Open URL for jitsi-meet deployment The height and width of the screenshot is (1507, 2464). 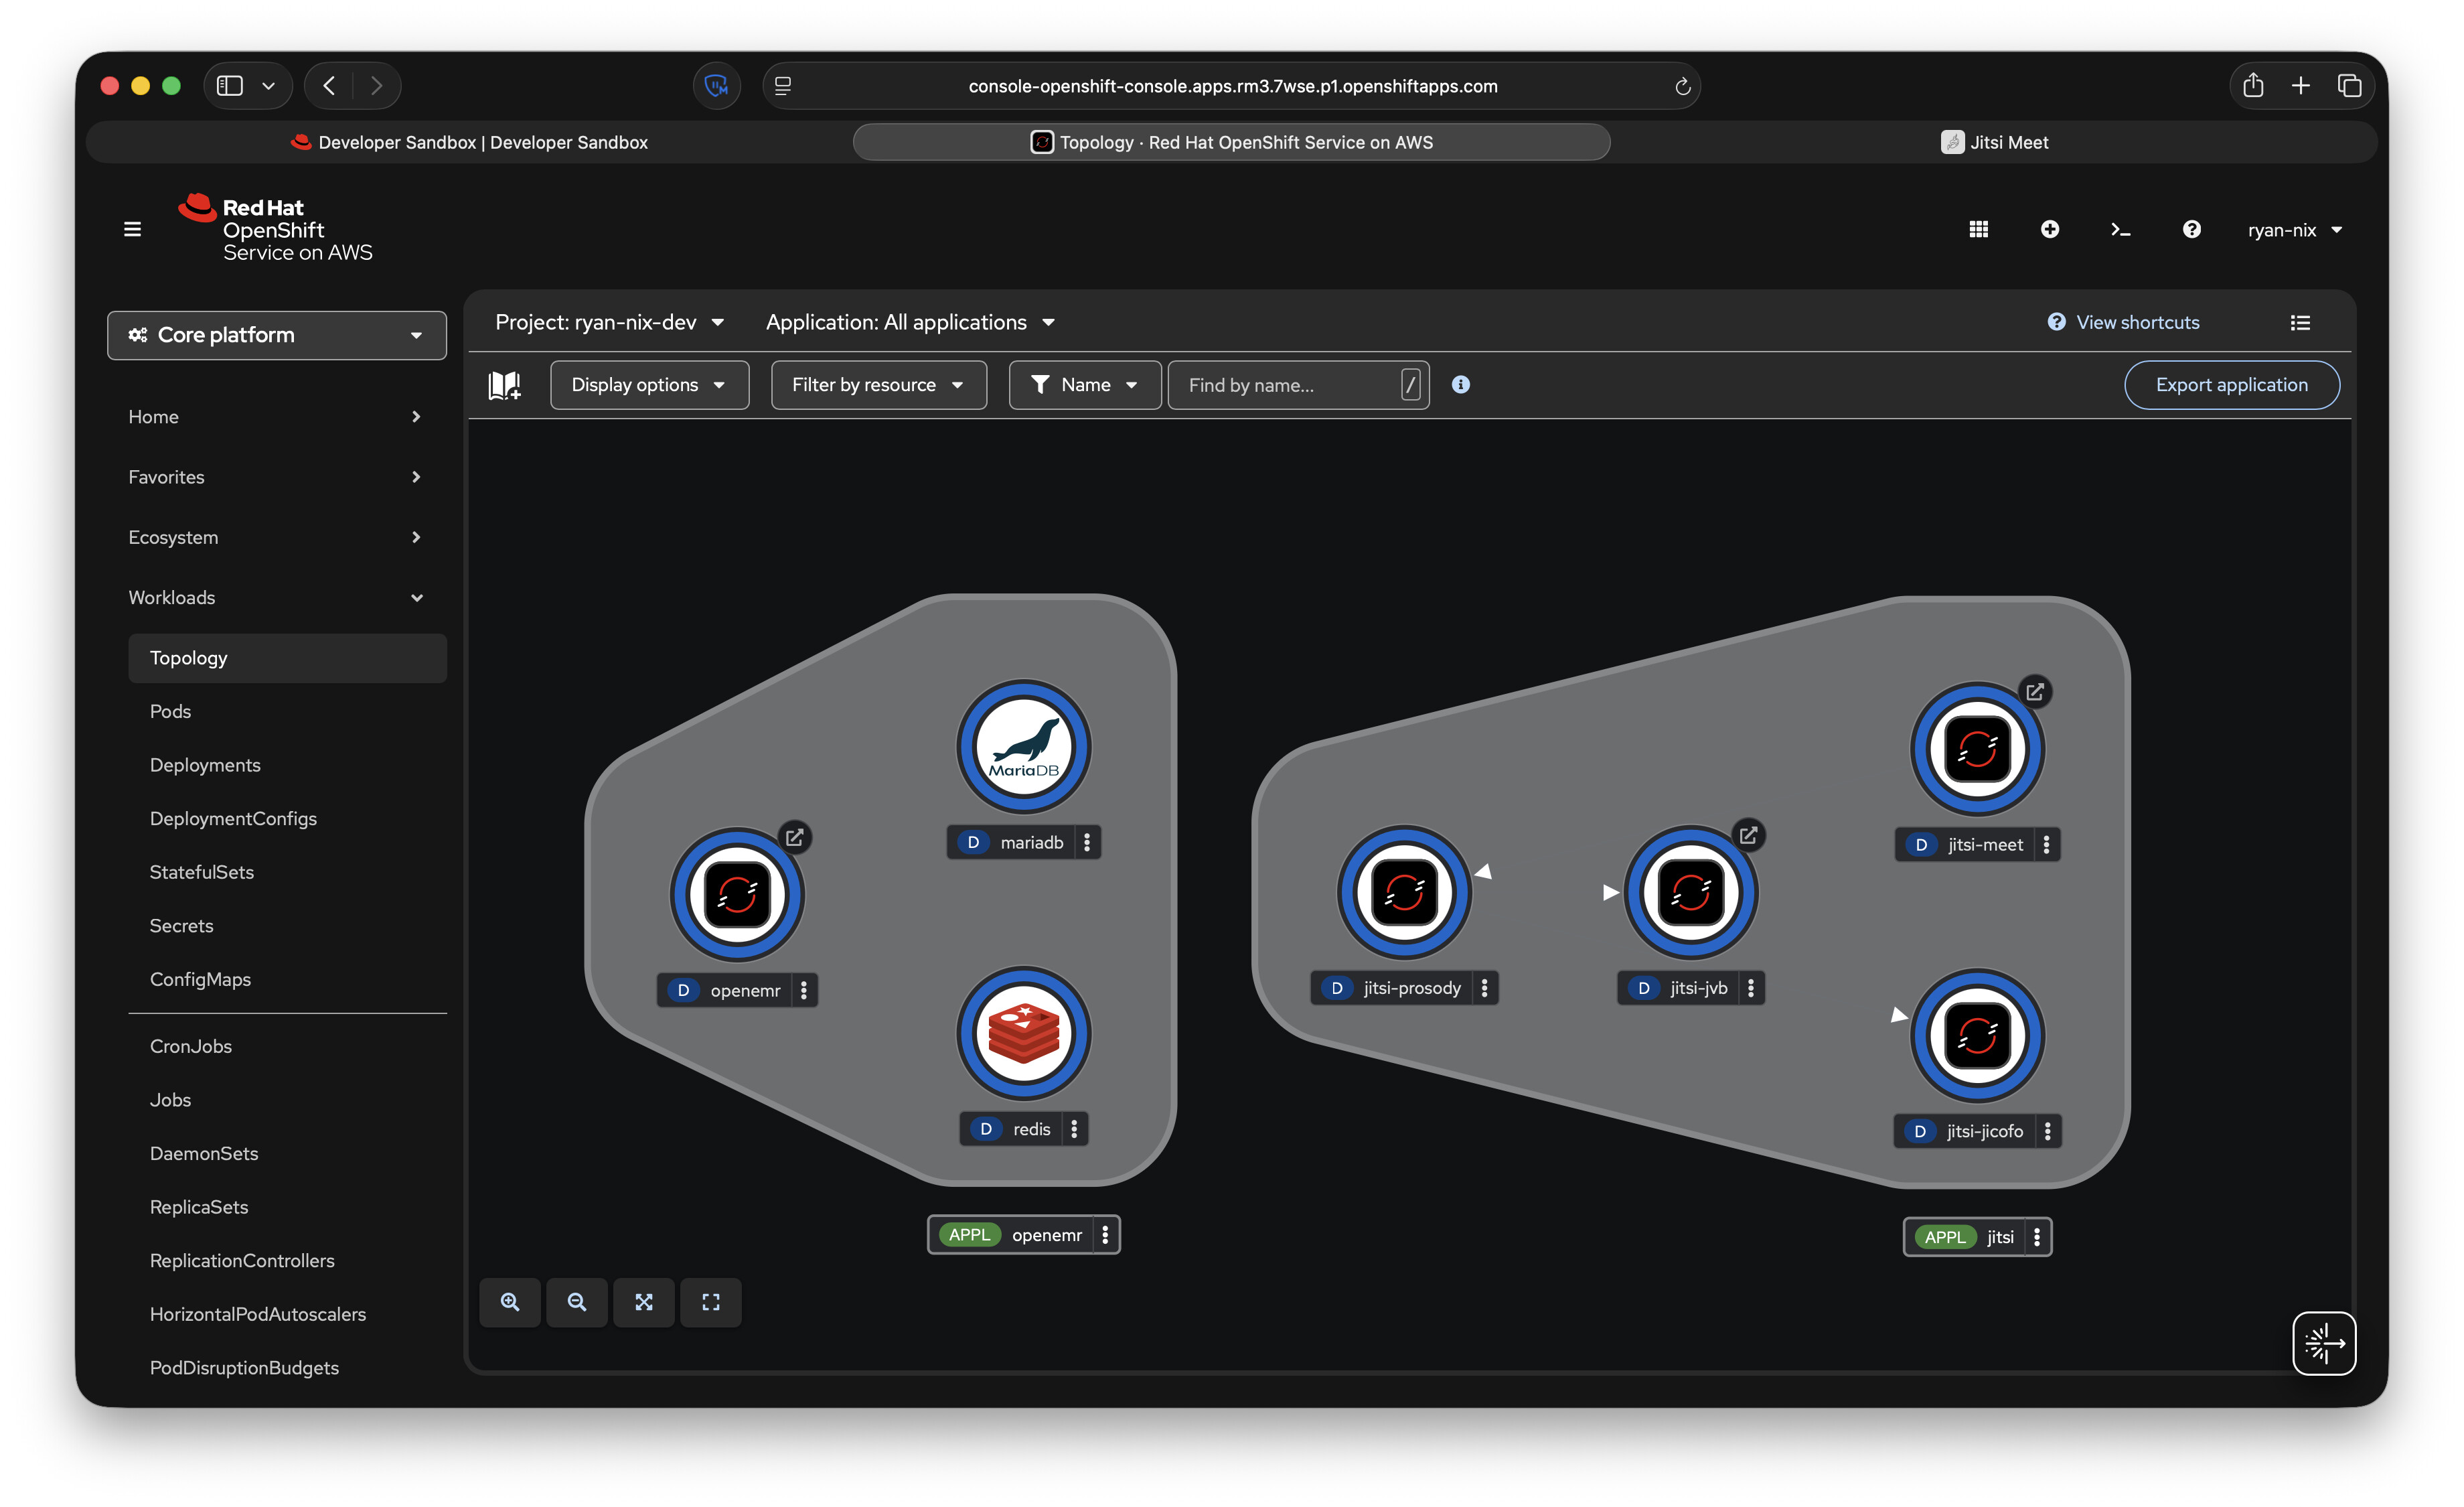point(2034,692)
